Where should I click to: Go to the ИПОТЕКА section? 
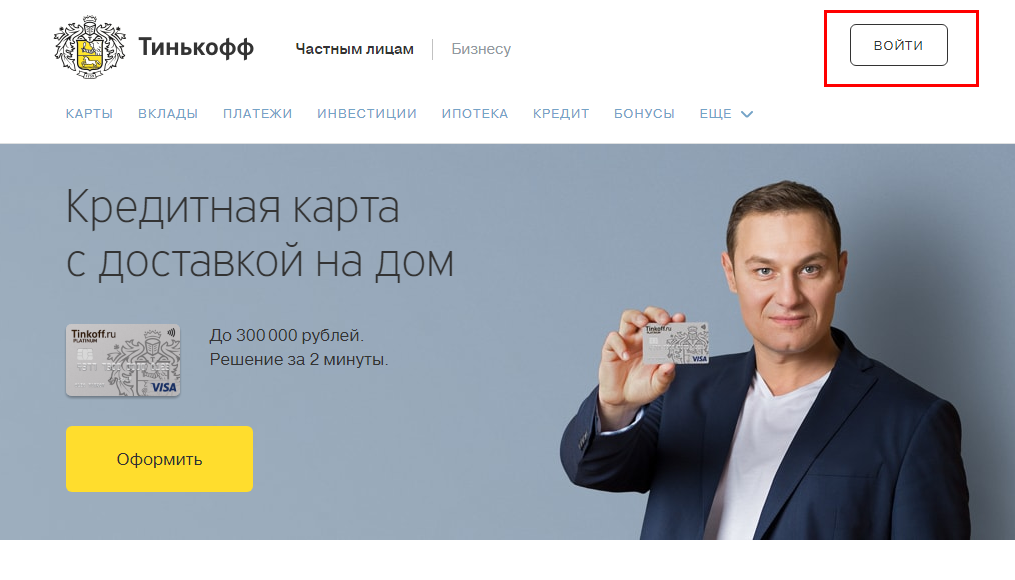click(x=474, y=114)
